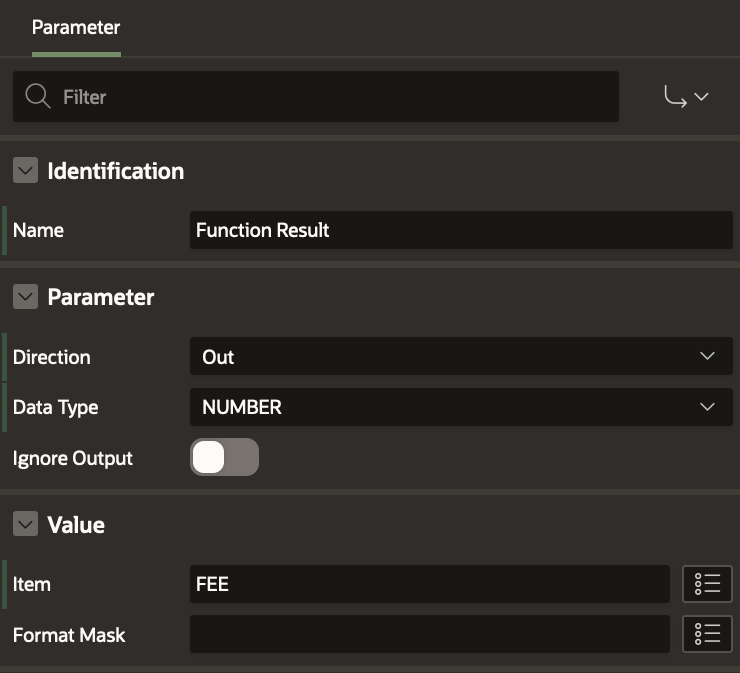The height and width of the screenshot is (673, 740).
Task: Click the Name field containing Function Result
Action: coord(460,230)
